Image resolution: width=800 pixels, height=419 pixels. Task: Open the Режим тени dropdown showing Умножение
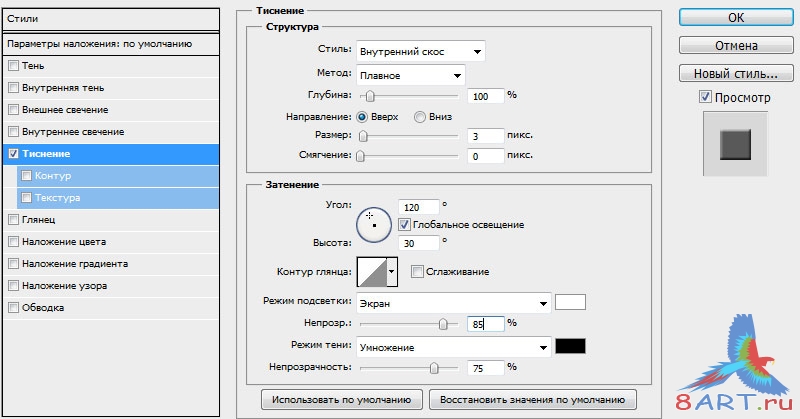point(454,348)
